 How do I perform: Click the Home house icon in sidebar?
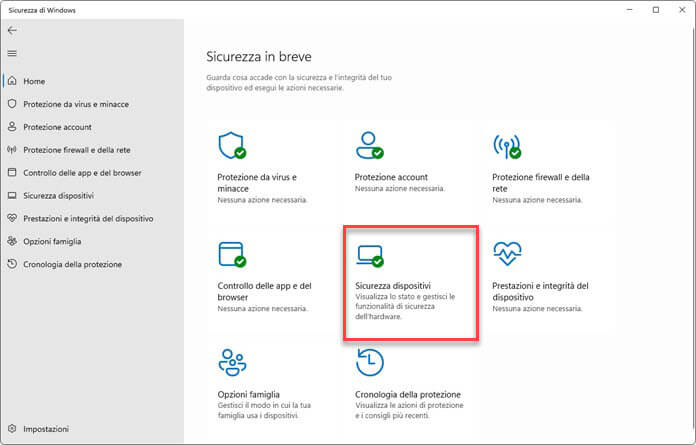click(x=12, y=81)
